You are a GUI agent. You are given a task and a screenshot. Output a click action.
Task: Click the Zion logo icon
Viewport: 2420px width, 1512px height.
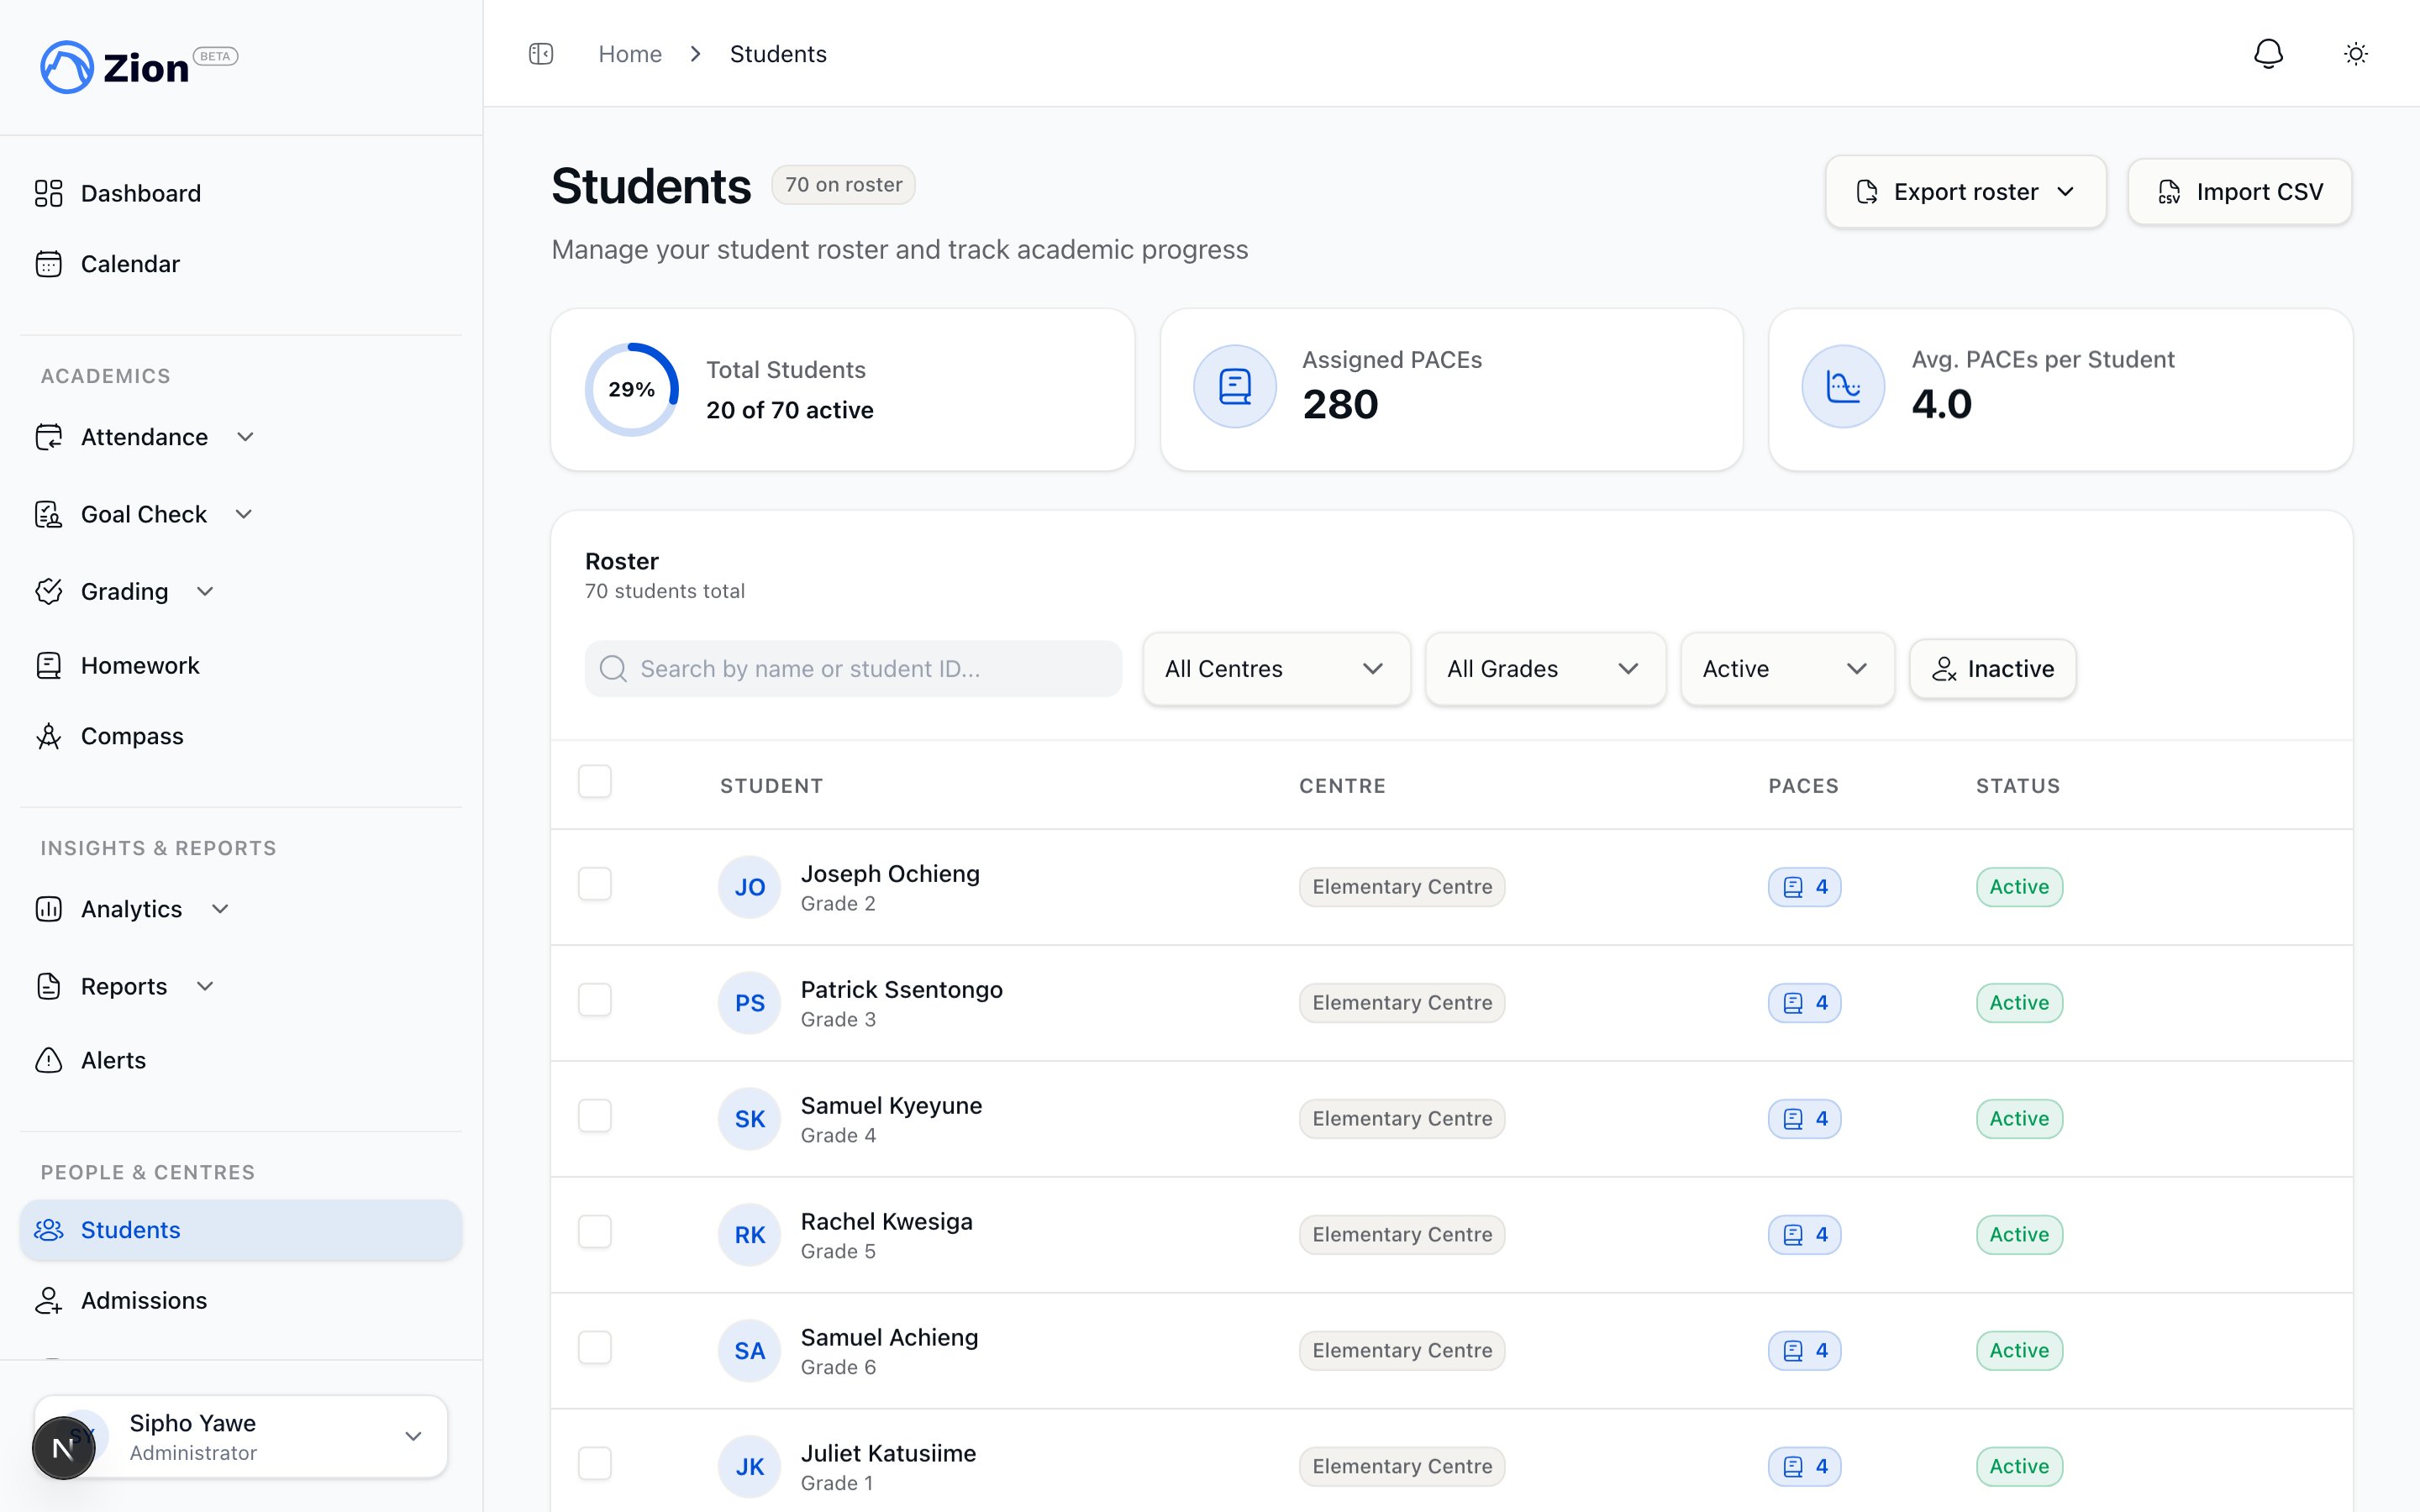coord(66,67)
